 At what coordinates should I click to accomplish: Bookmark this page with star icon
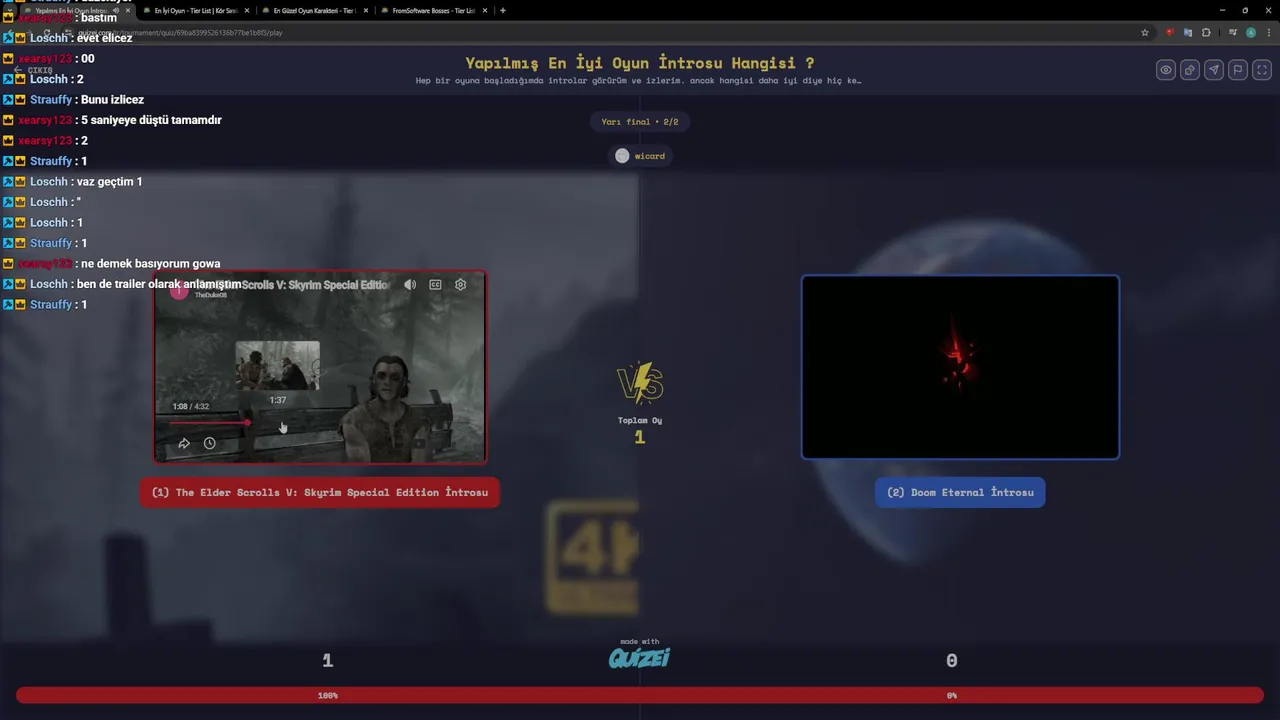[x=1145, y=32]
